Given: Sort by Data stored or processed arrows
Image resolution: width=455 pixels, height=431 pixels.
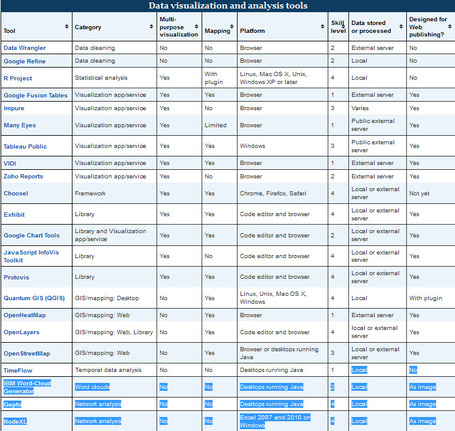Looking at the screenshot, I should [401, 26].
